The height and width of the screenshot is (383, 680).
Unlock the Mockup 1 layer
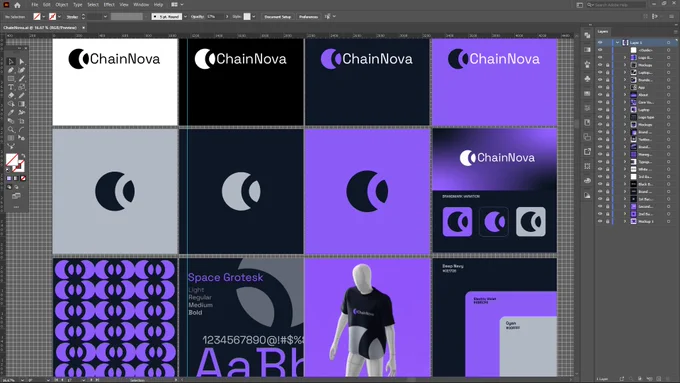(608, 221)
